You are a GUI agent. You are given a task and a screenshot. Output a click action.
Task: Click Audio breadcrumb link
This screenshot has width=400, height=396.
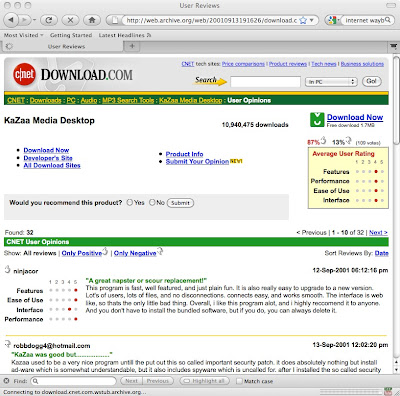click(x=89, y=100)
